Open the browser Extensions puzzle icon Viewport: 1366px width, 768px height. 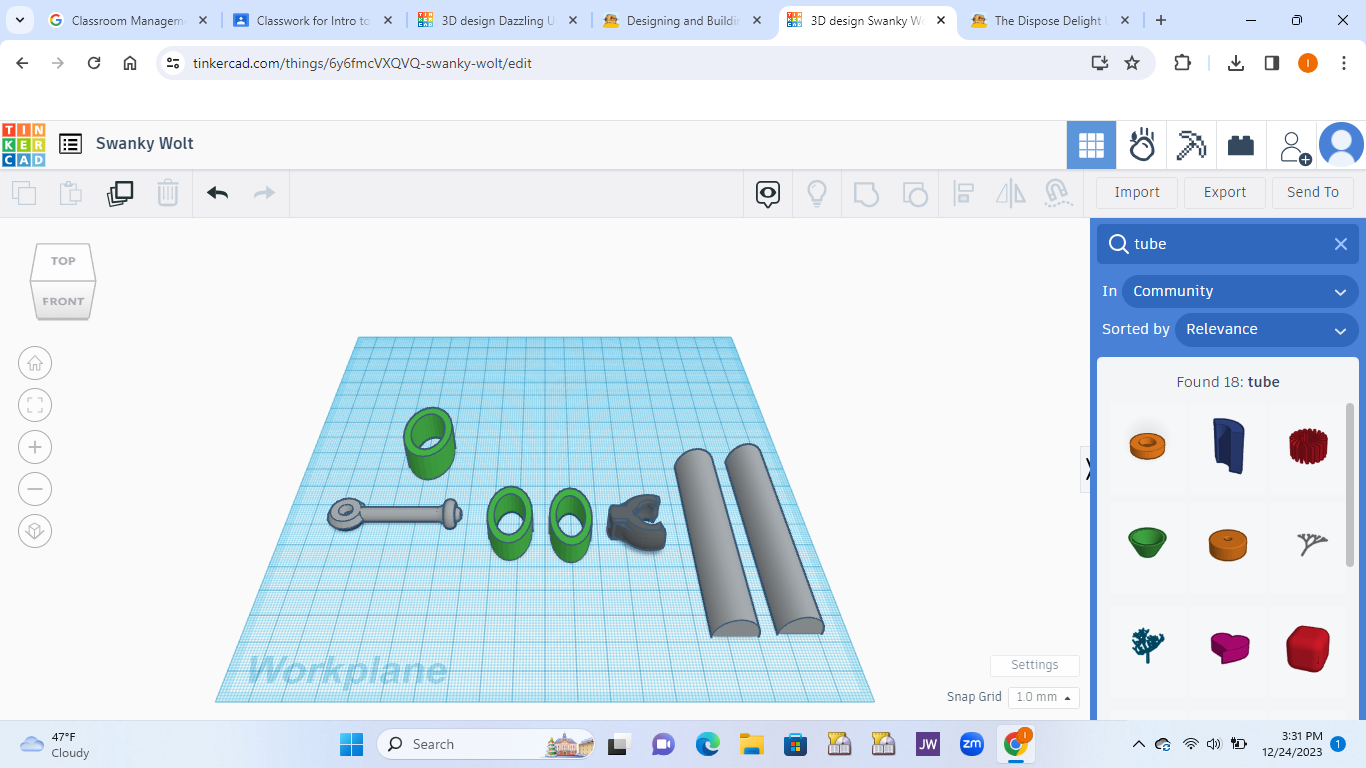1182,63
